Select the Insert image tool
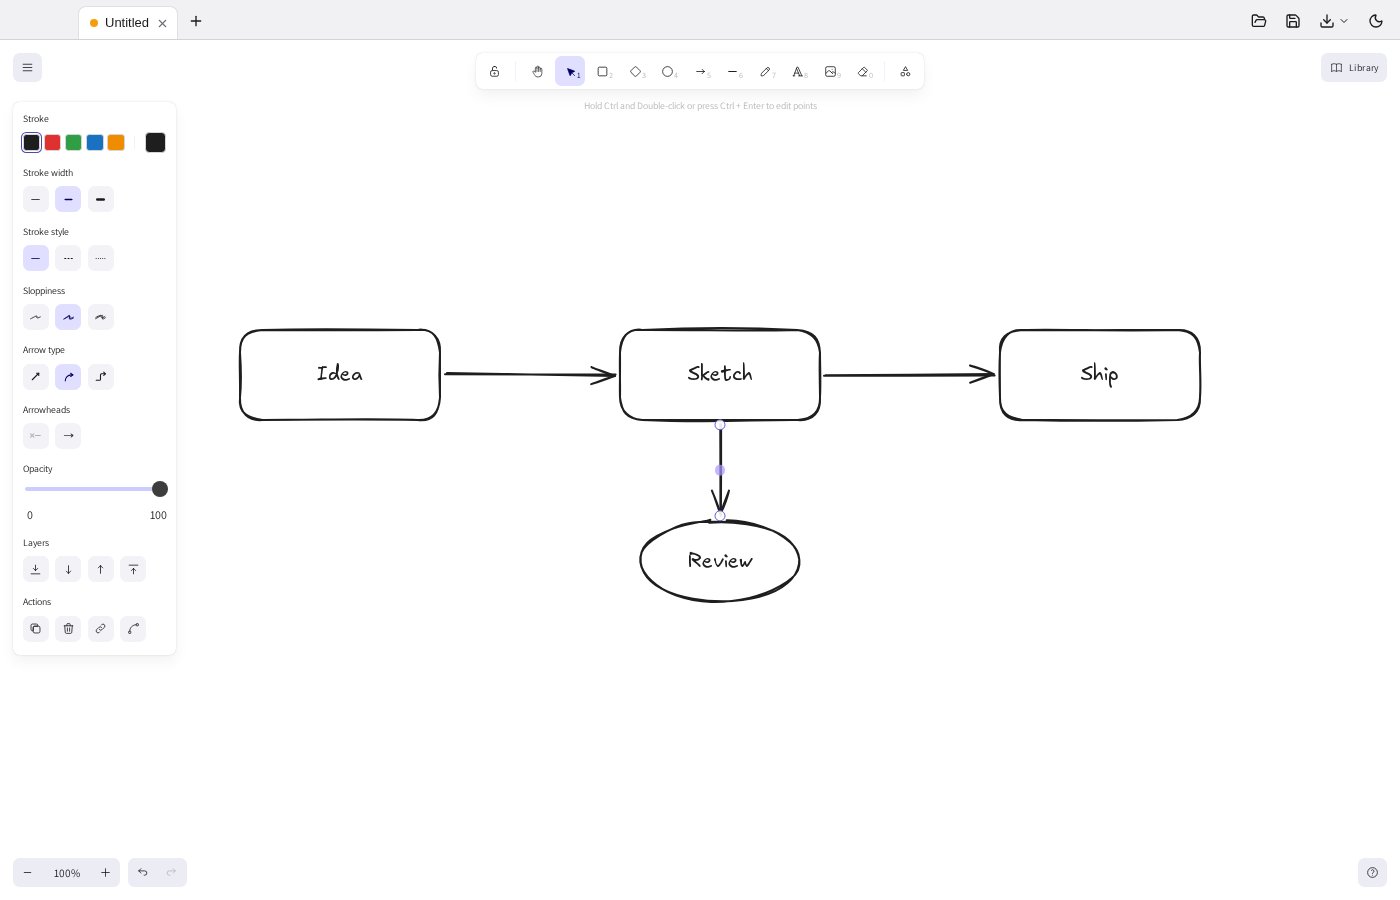 tap(831, 72)
